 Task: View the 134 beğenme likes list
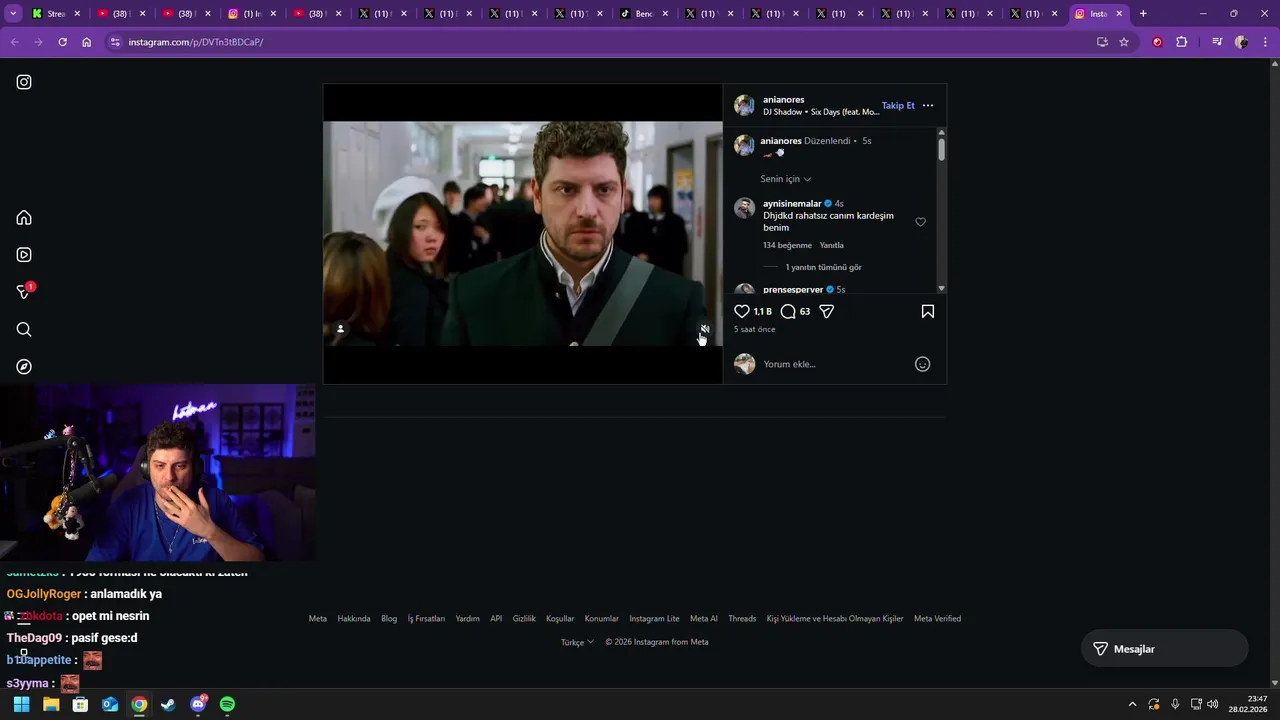click(787, 245)
